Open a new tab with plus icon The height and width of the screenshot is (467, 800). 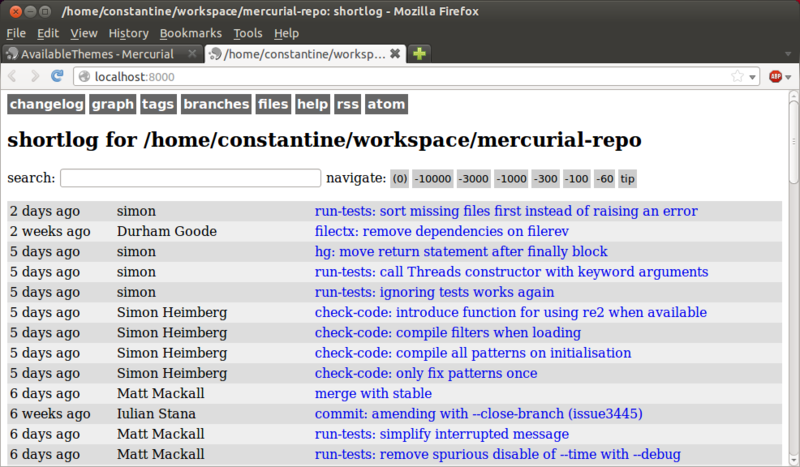coord(419,54)
